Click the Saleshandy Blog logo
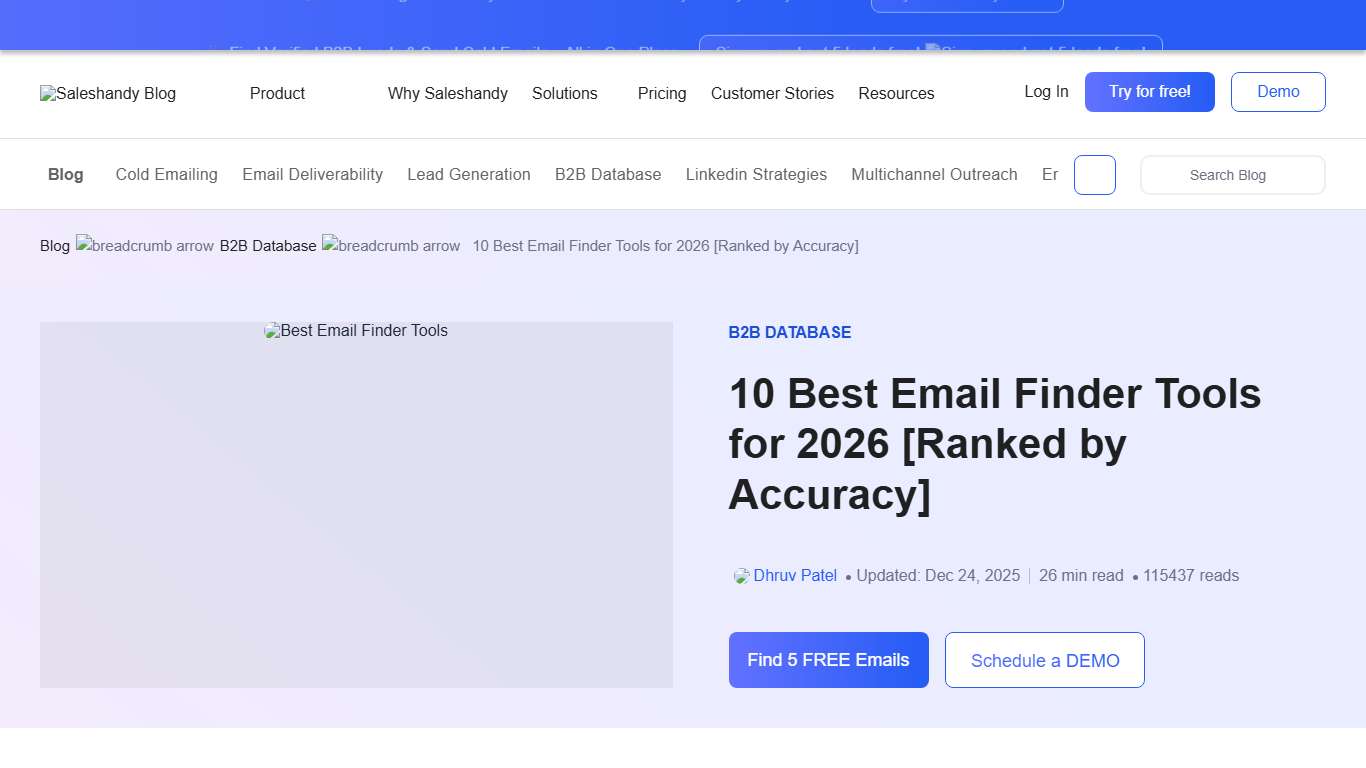The width and height of the screenshot is (1366, 768). [x=107, y=93]
